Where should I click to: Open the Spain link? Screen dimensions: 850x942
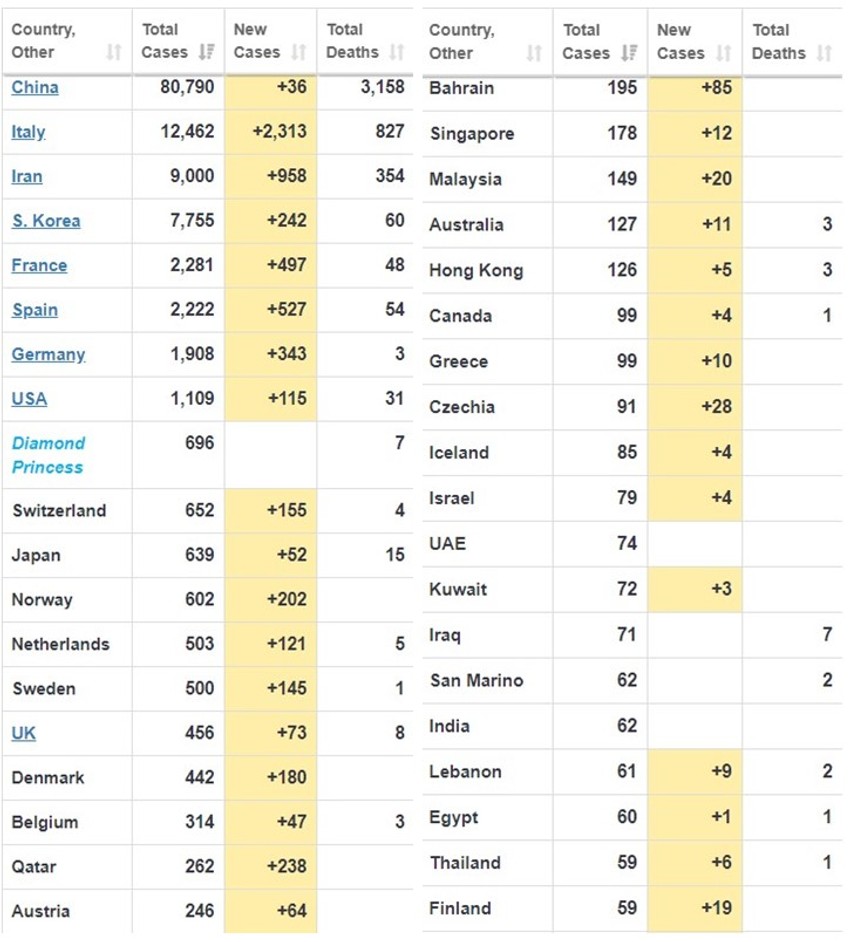[x=35, y=310]
